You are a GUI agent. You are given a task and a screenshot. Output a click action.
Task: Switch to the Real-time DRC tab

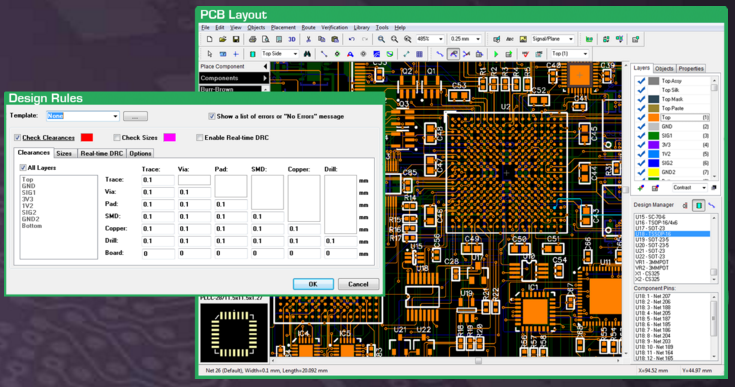point(102,153)
